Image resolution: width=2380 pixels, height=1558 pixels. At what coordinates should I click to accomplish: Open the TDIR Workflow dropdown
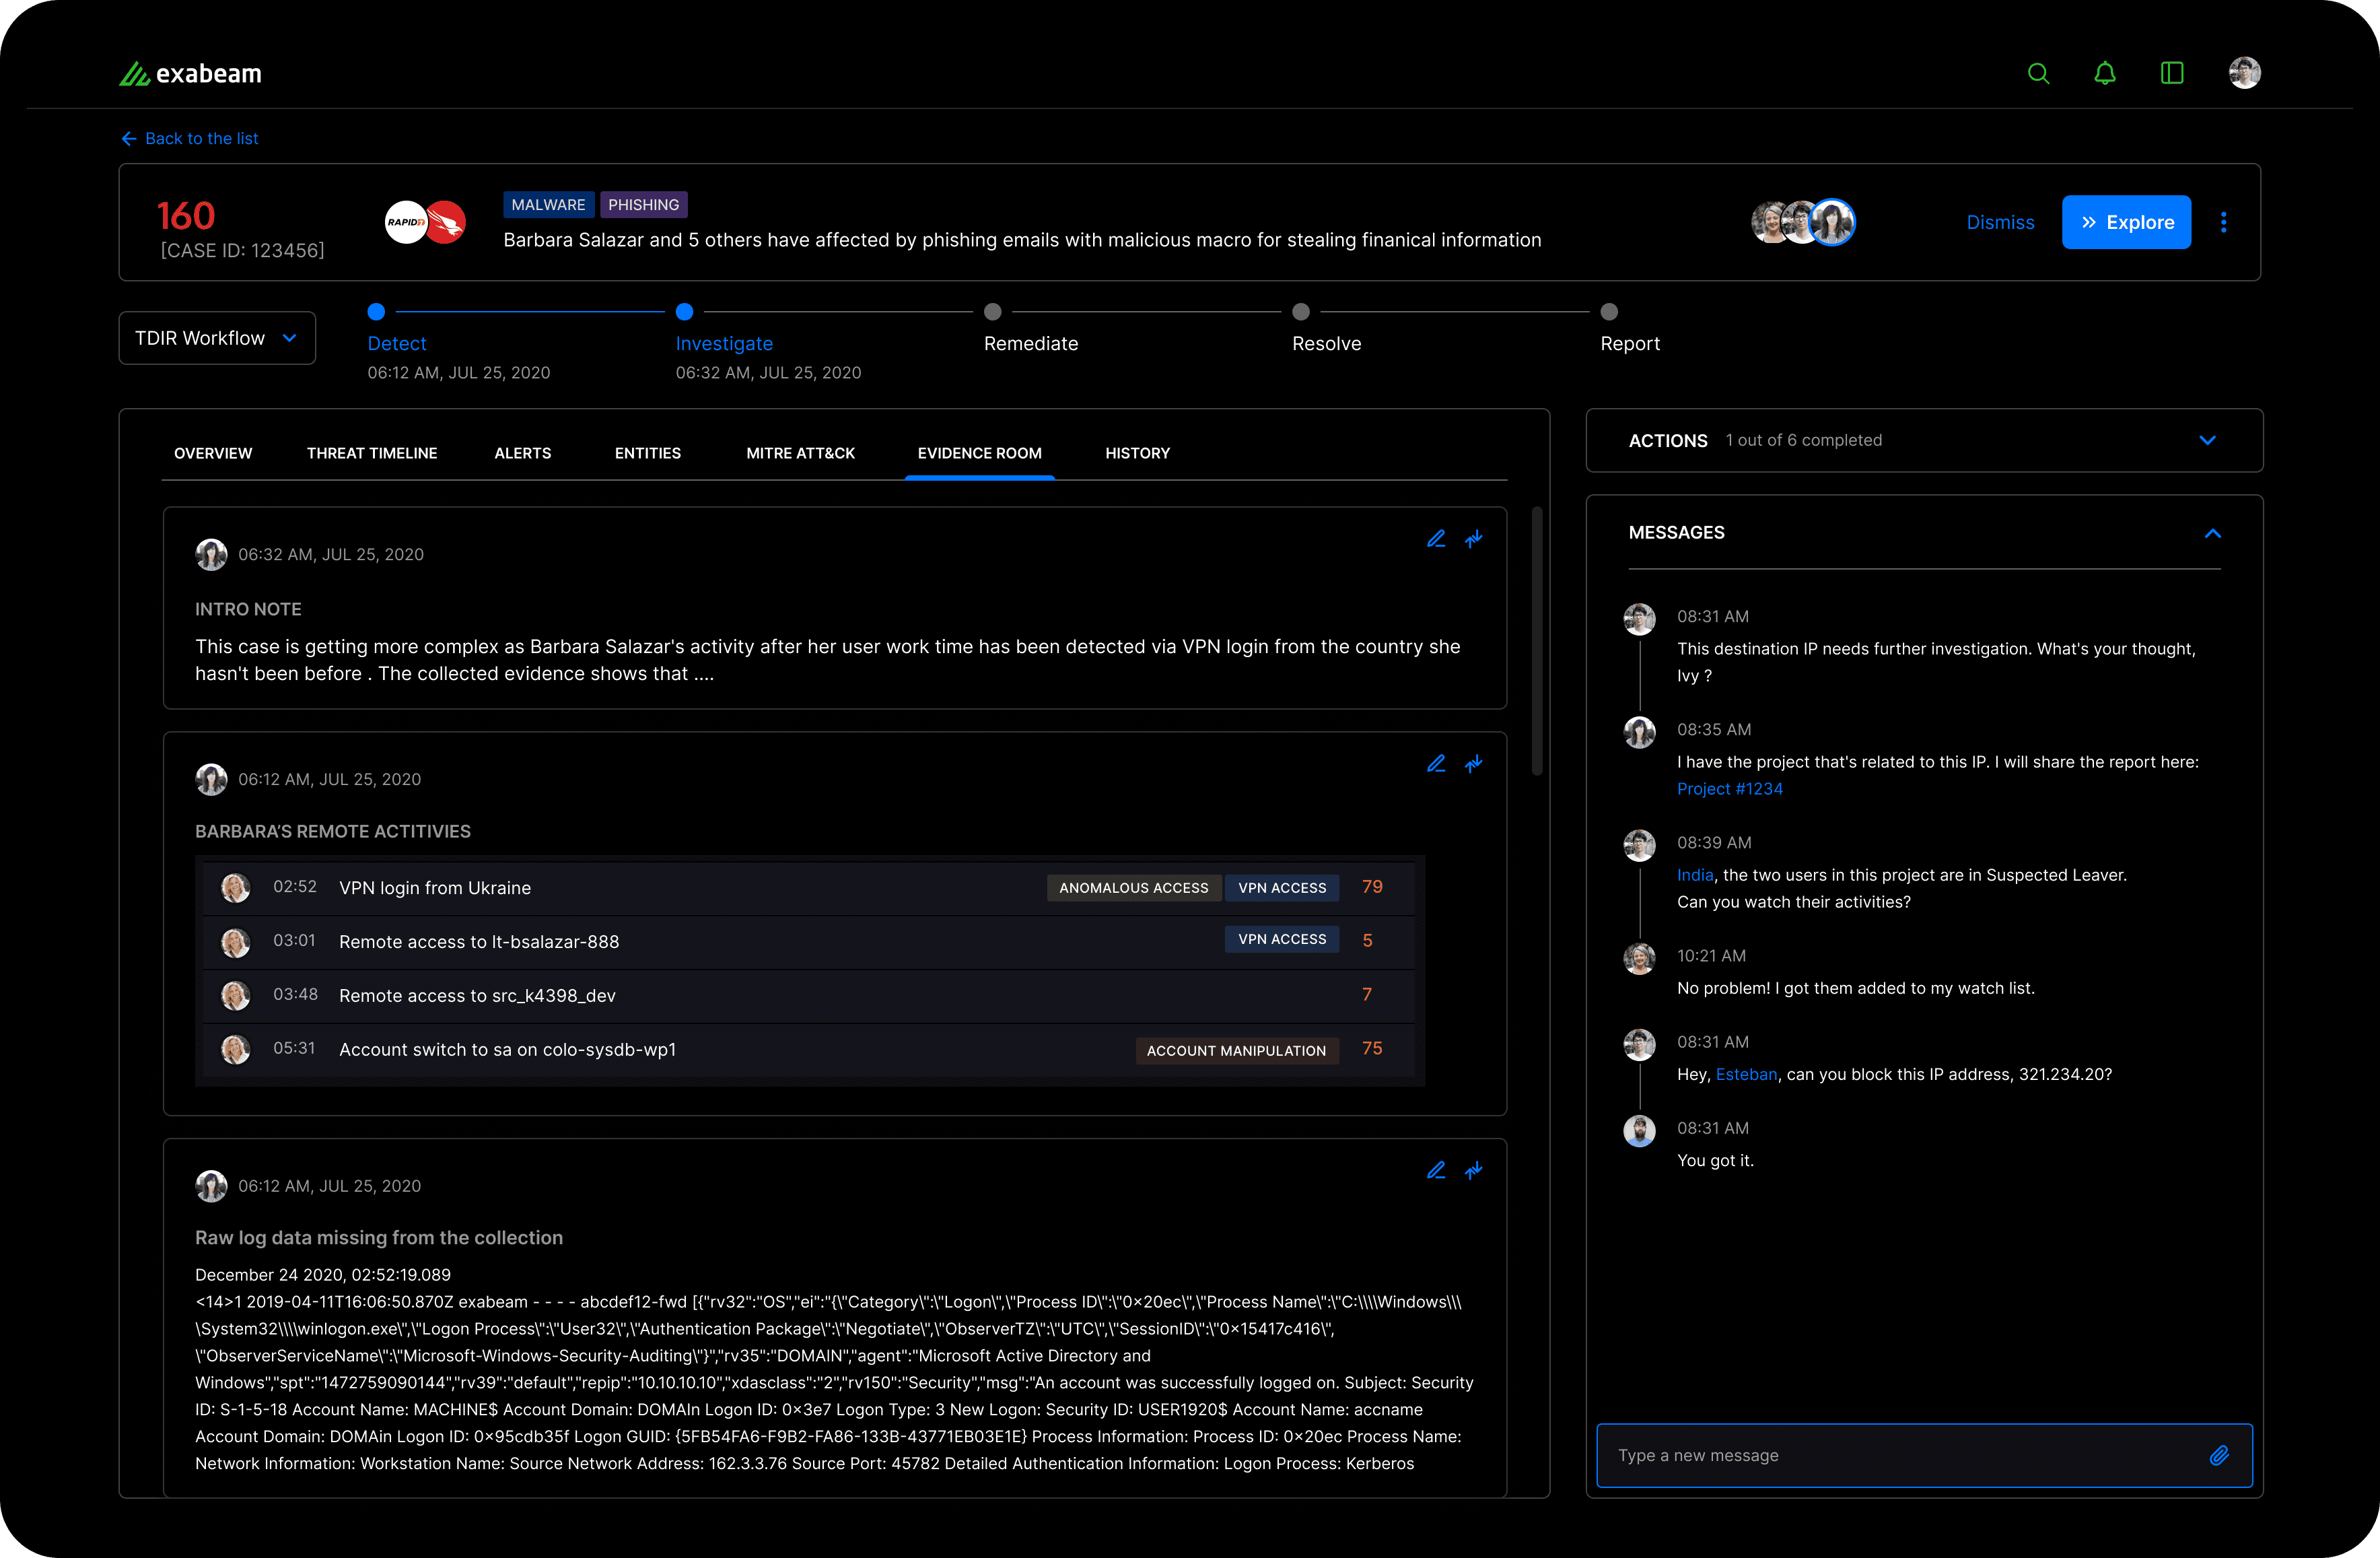pyautogui.click(x=217, y=338)
